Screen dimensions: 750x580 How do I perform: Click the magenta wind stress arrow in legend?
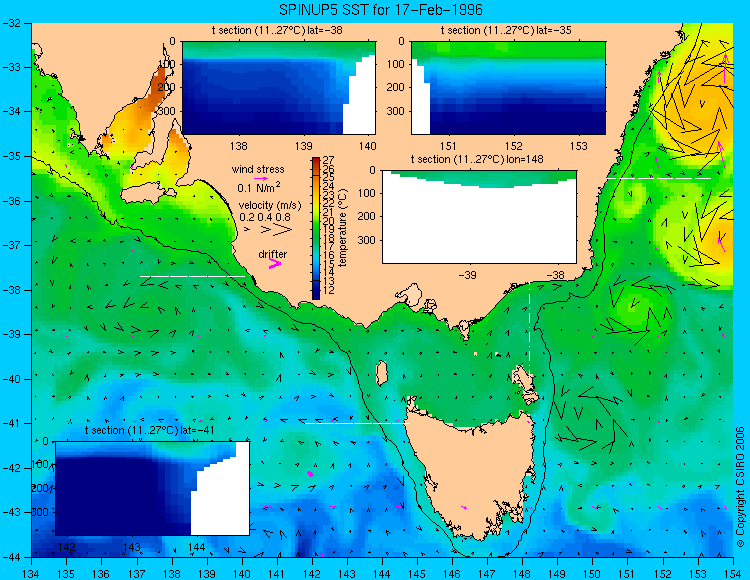pyautogui.click(x=260, y=178)
